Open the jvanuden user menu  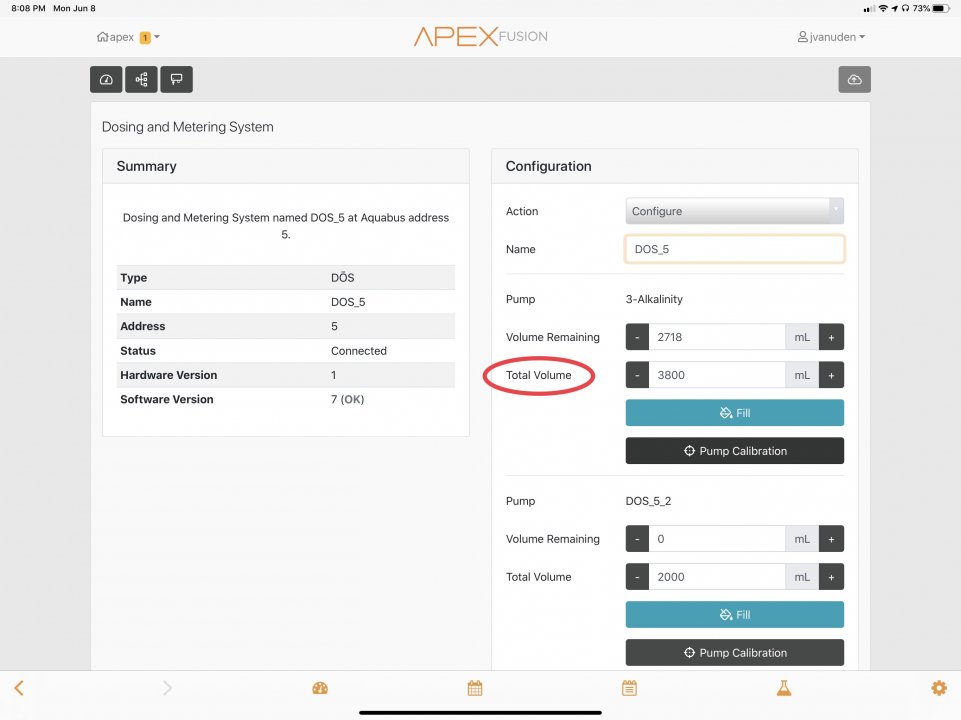tap(831, 37)
